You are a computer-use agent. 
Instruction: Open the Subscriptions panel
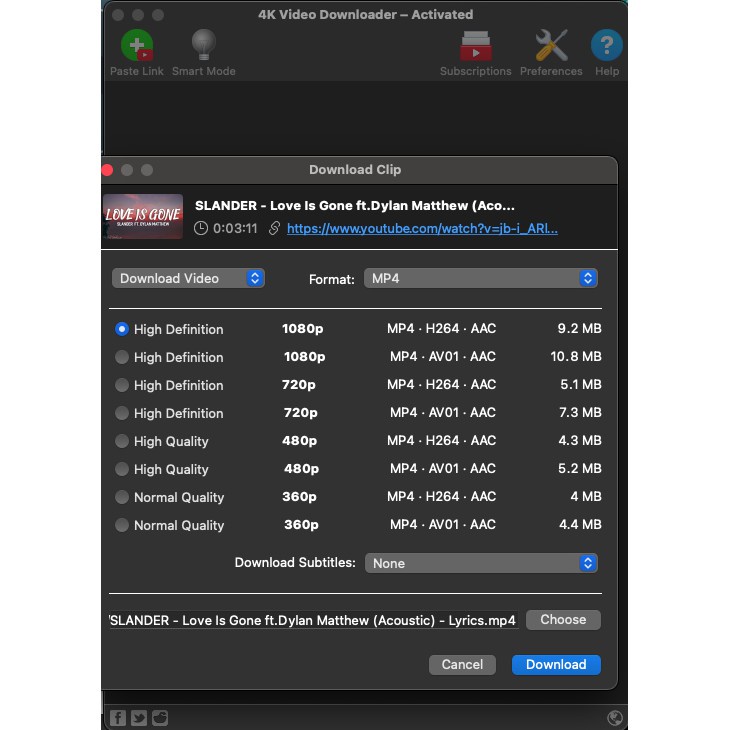[475, 47]
